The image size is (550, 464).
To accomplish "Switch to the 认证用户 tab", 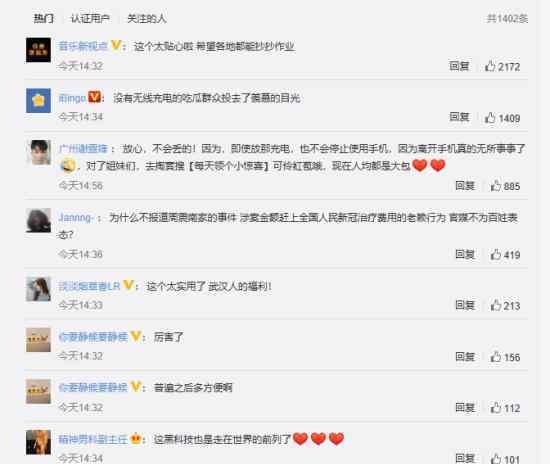I will 90,18.
